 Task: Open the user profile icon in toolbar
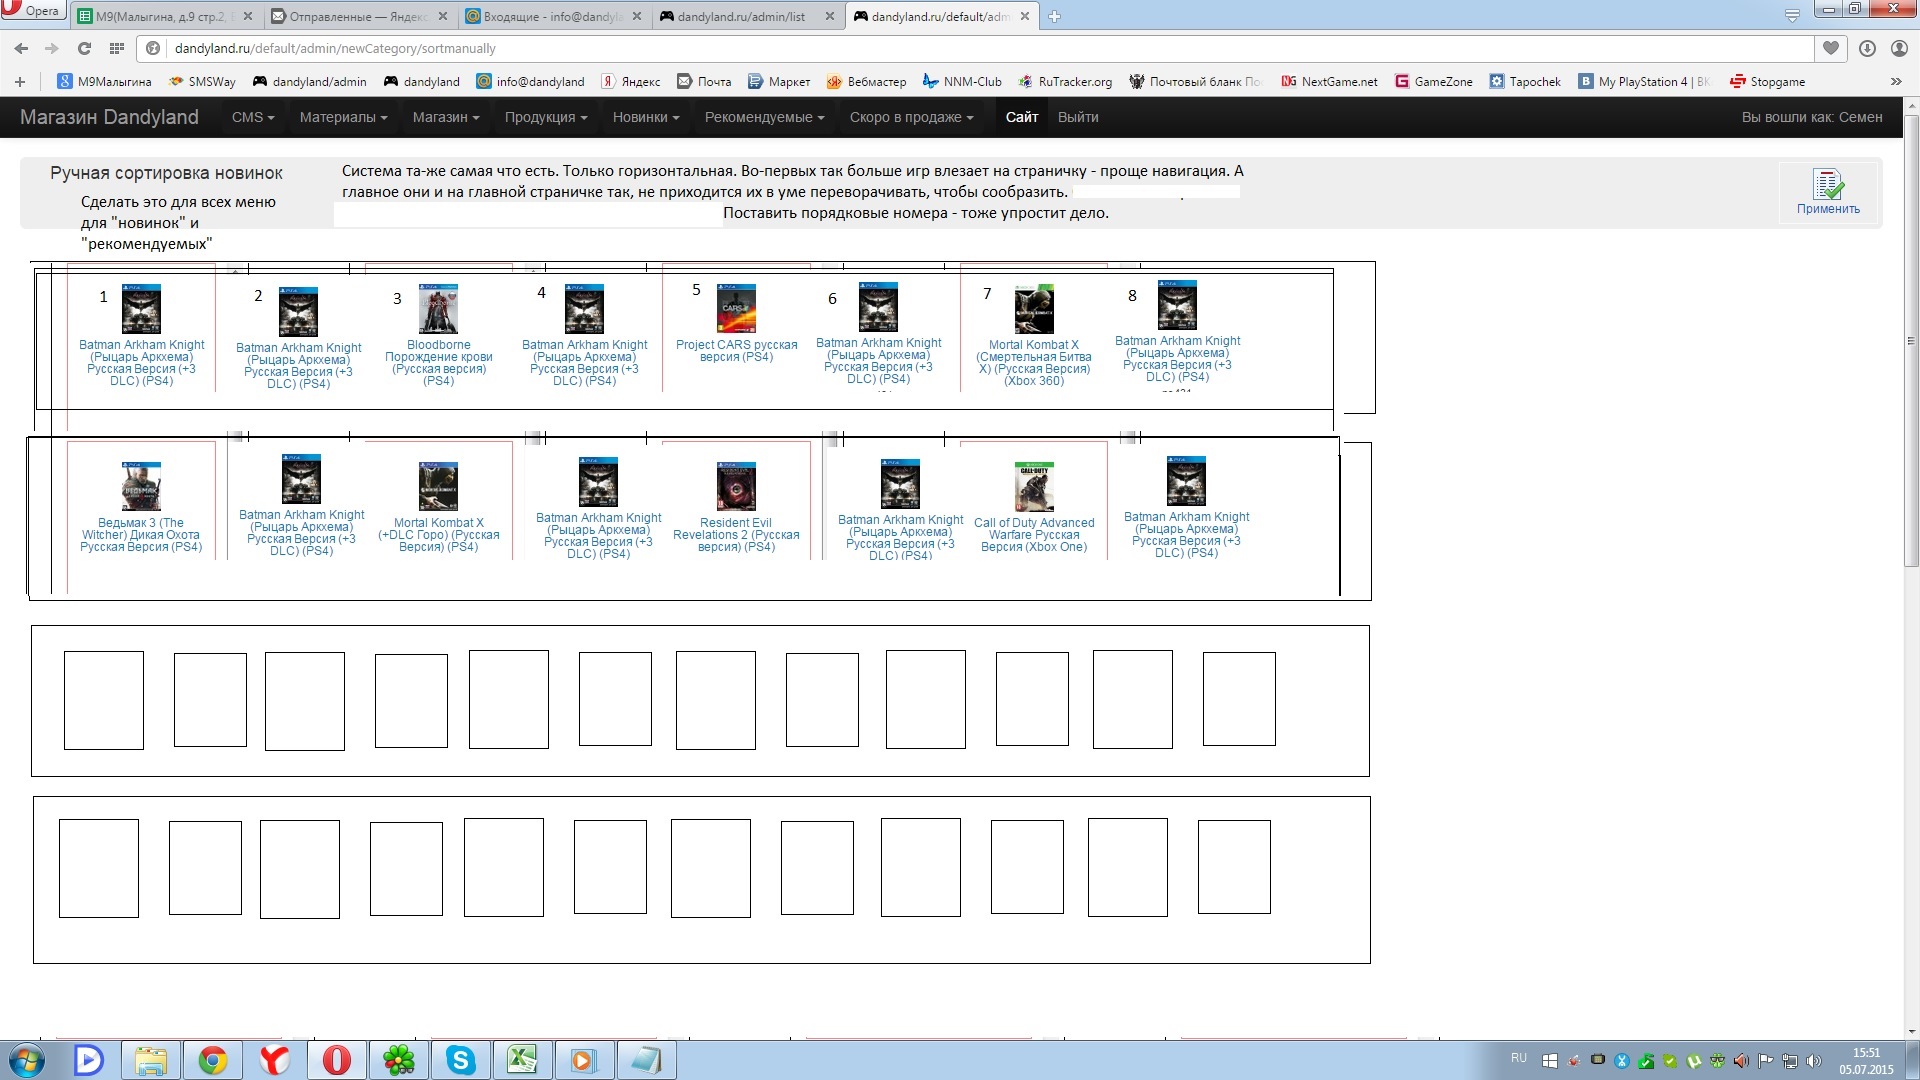click(x=1899, y=48)
